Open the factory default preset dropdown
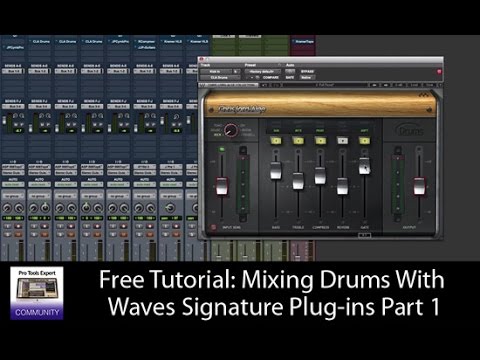This screenshot has width=480, height=360. click(263, 71)
